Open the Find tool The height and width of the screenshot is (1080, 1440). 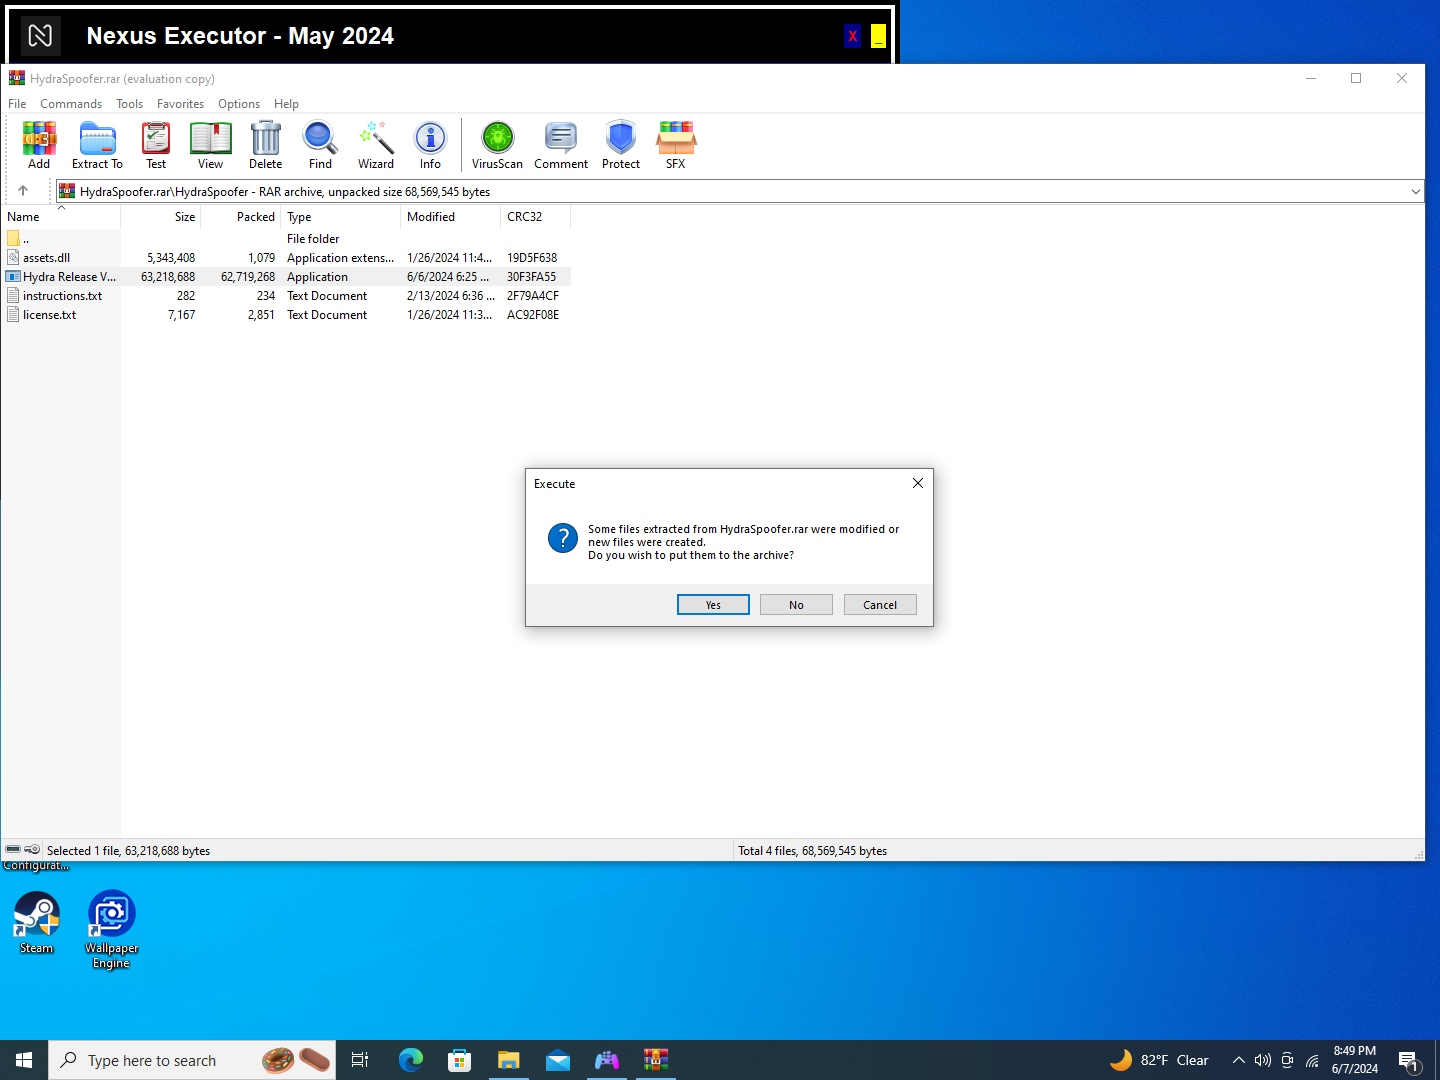(x=320, y=145)
